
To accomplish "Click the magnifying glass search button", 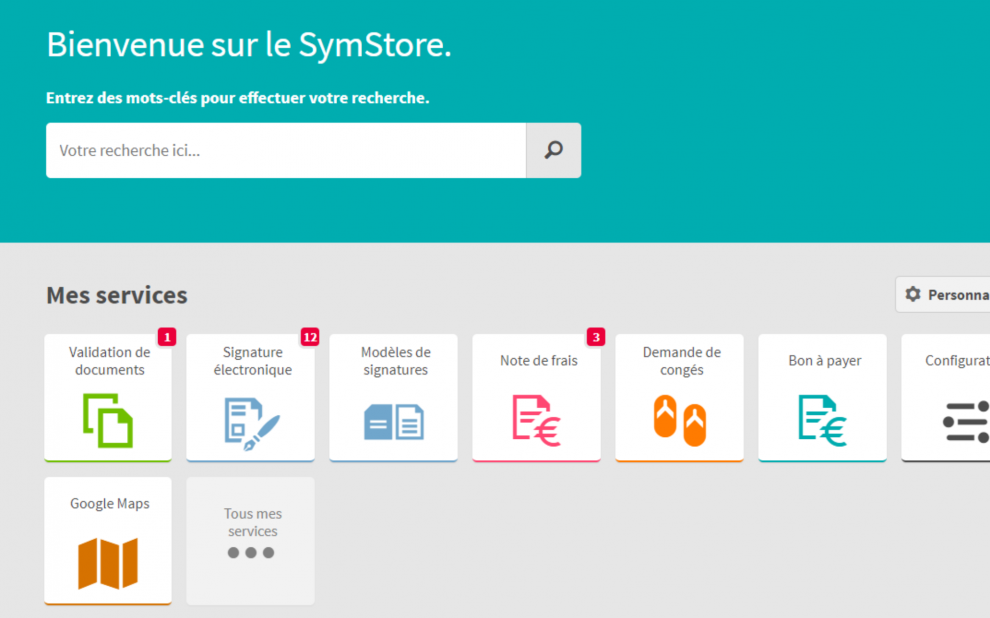I will [x=553, y=150].
